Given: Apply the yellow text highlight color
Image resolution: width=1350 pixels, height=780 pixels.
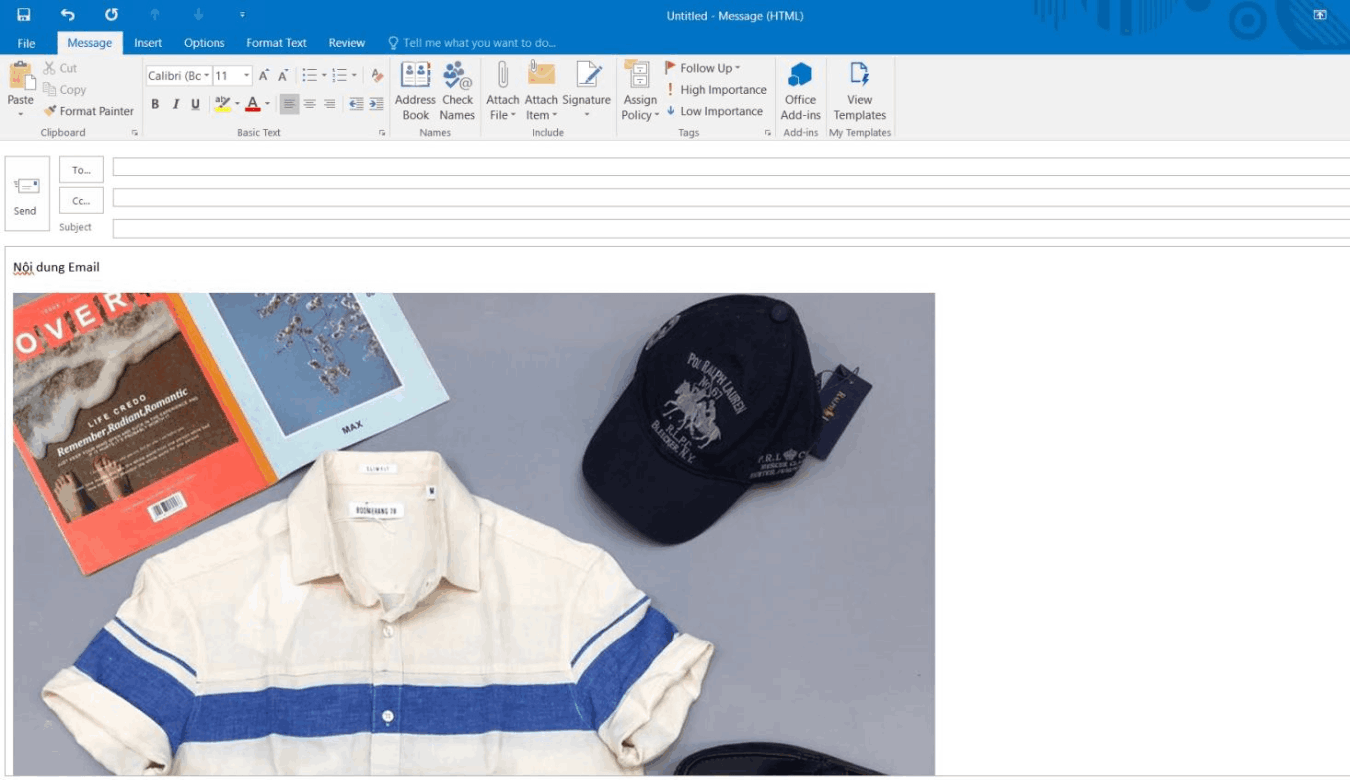Looking at the screenshot, I should [222, 104].
